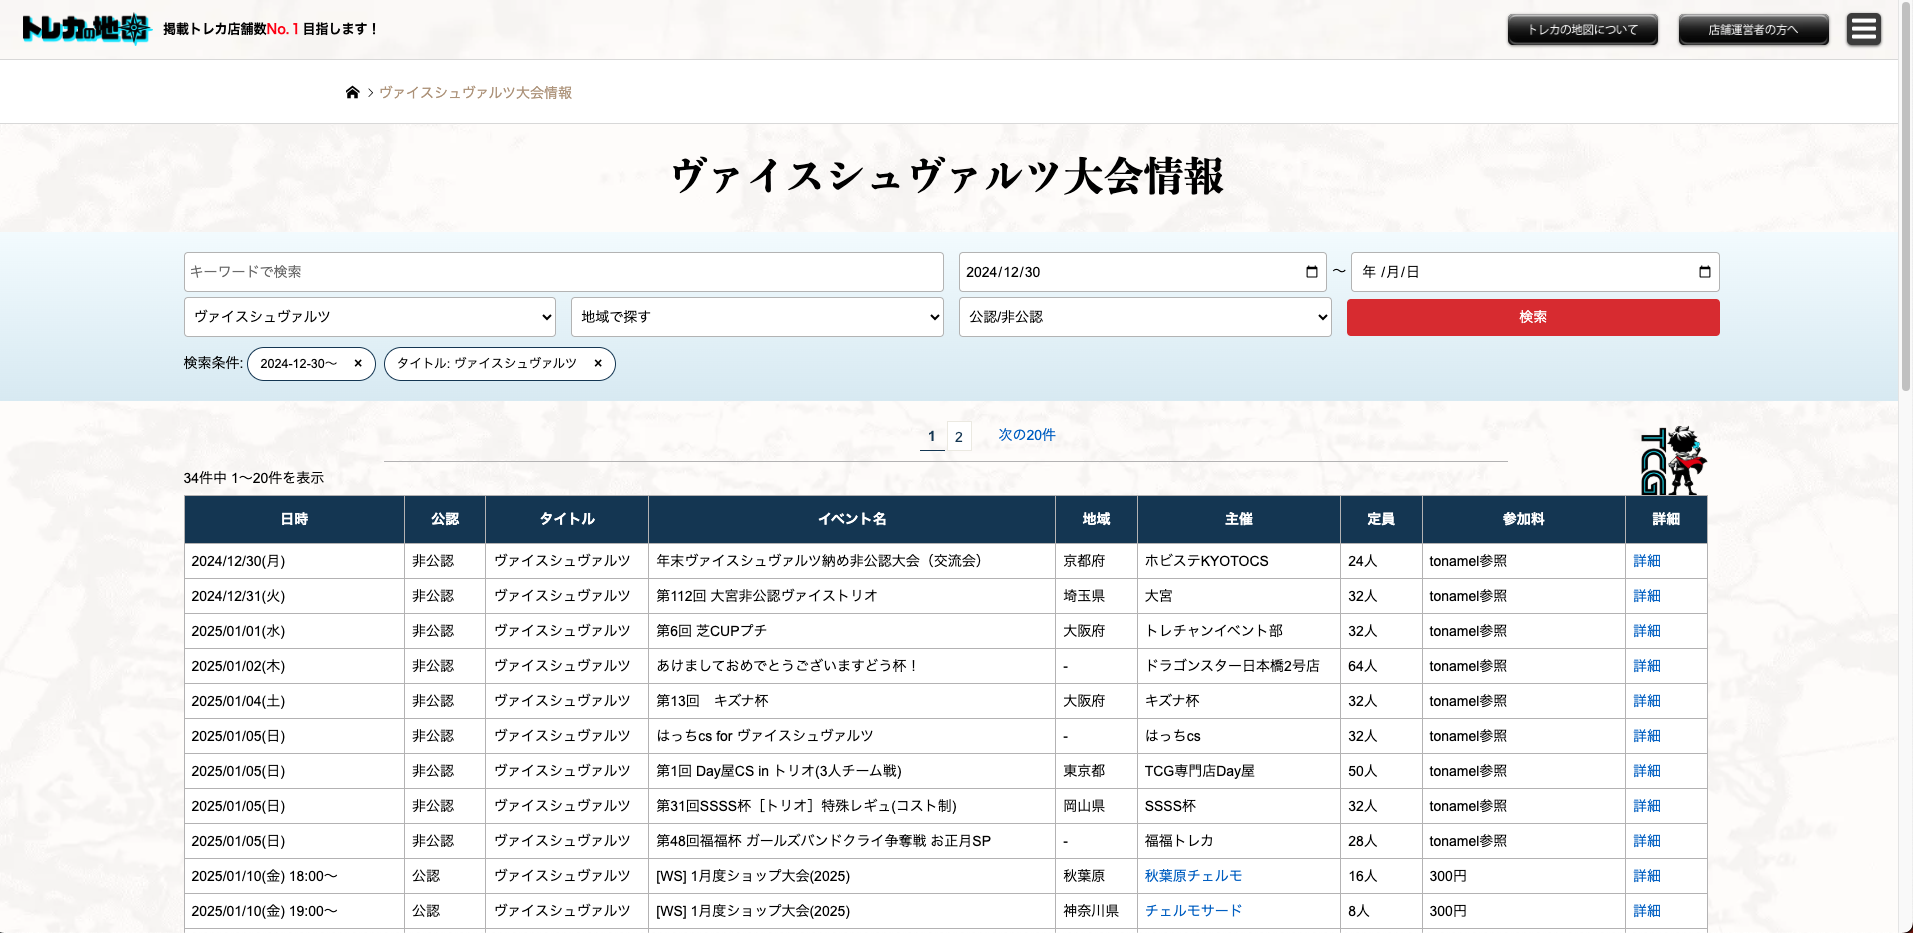Open the 秋葉原チェルモ organizer link
This screenshot has height=933, width=1913.
pyautogui.click(x=1193, y=876)
